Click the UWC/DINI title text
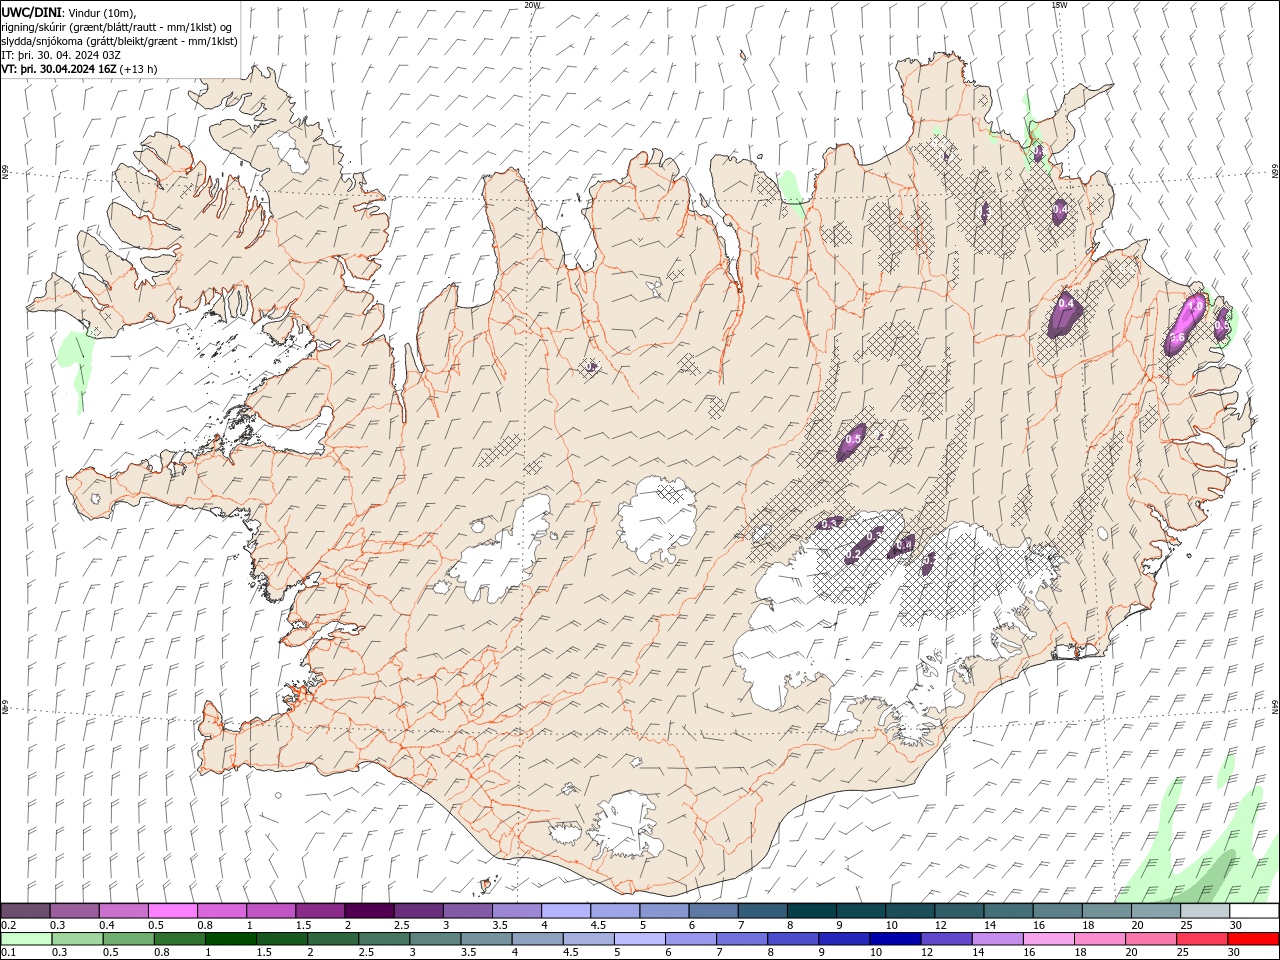This screenshot has width=1280, height=960. tap(32, 11)
